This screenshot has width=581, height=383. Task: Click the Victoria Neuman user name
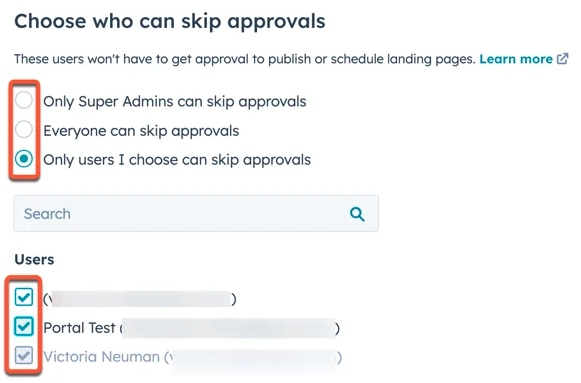tap(101, 357)
